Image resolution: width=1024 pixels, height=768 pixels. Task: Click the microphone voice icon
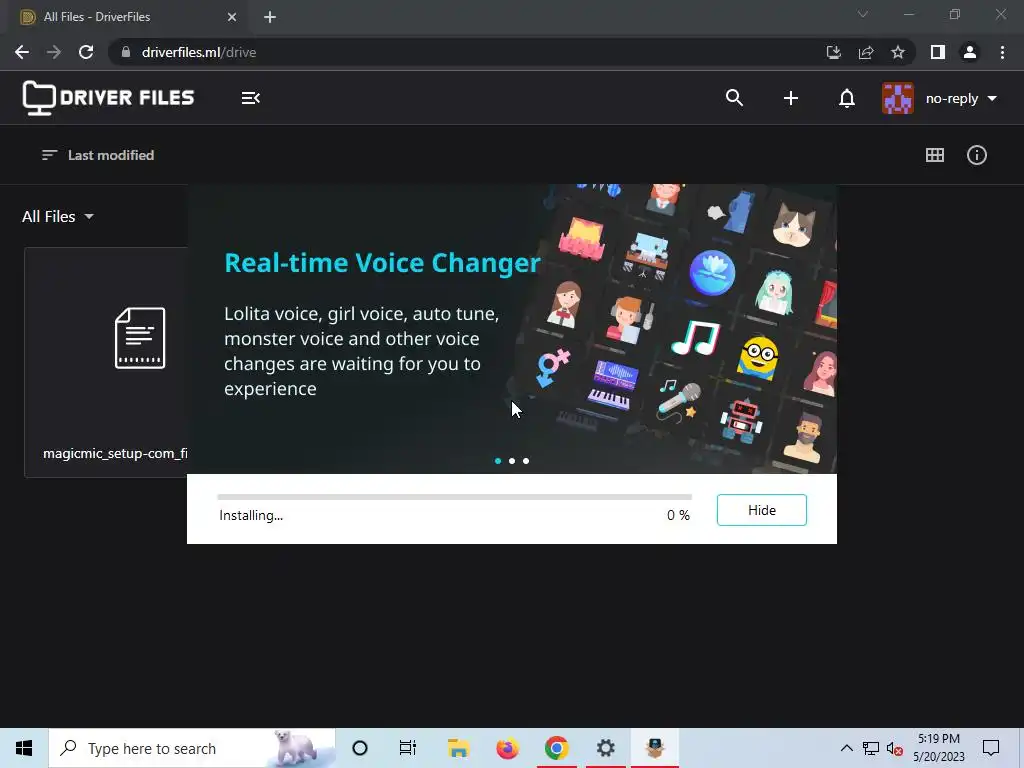[679, 400]
